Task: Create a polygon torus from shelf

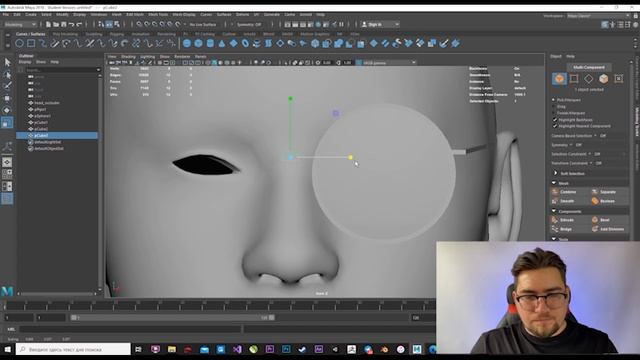Action: point(245,43)
